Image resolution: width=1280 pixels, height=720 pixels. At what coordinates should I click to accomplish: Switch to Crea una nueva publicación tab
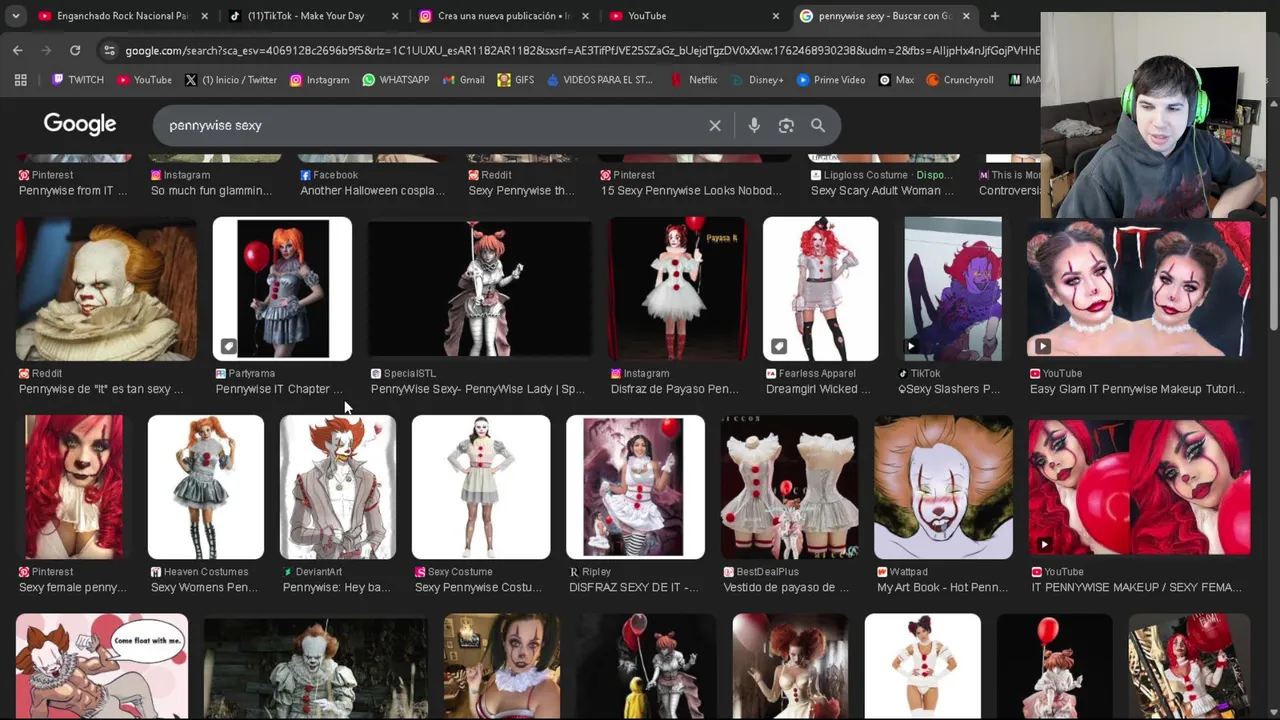[503, 16]
